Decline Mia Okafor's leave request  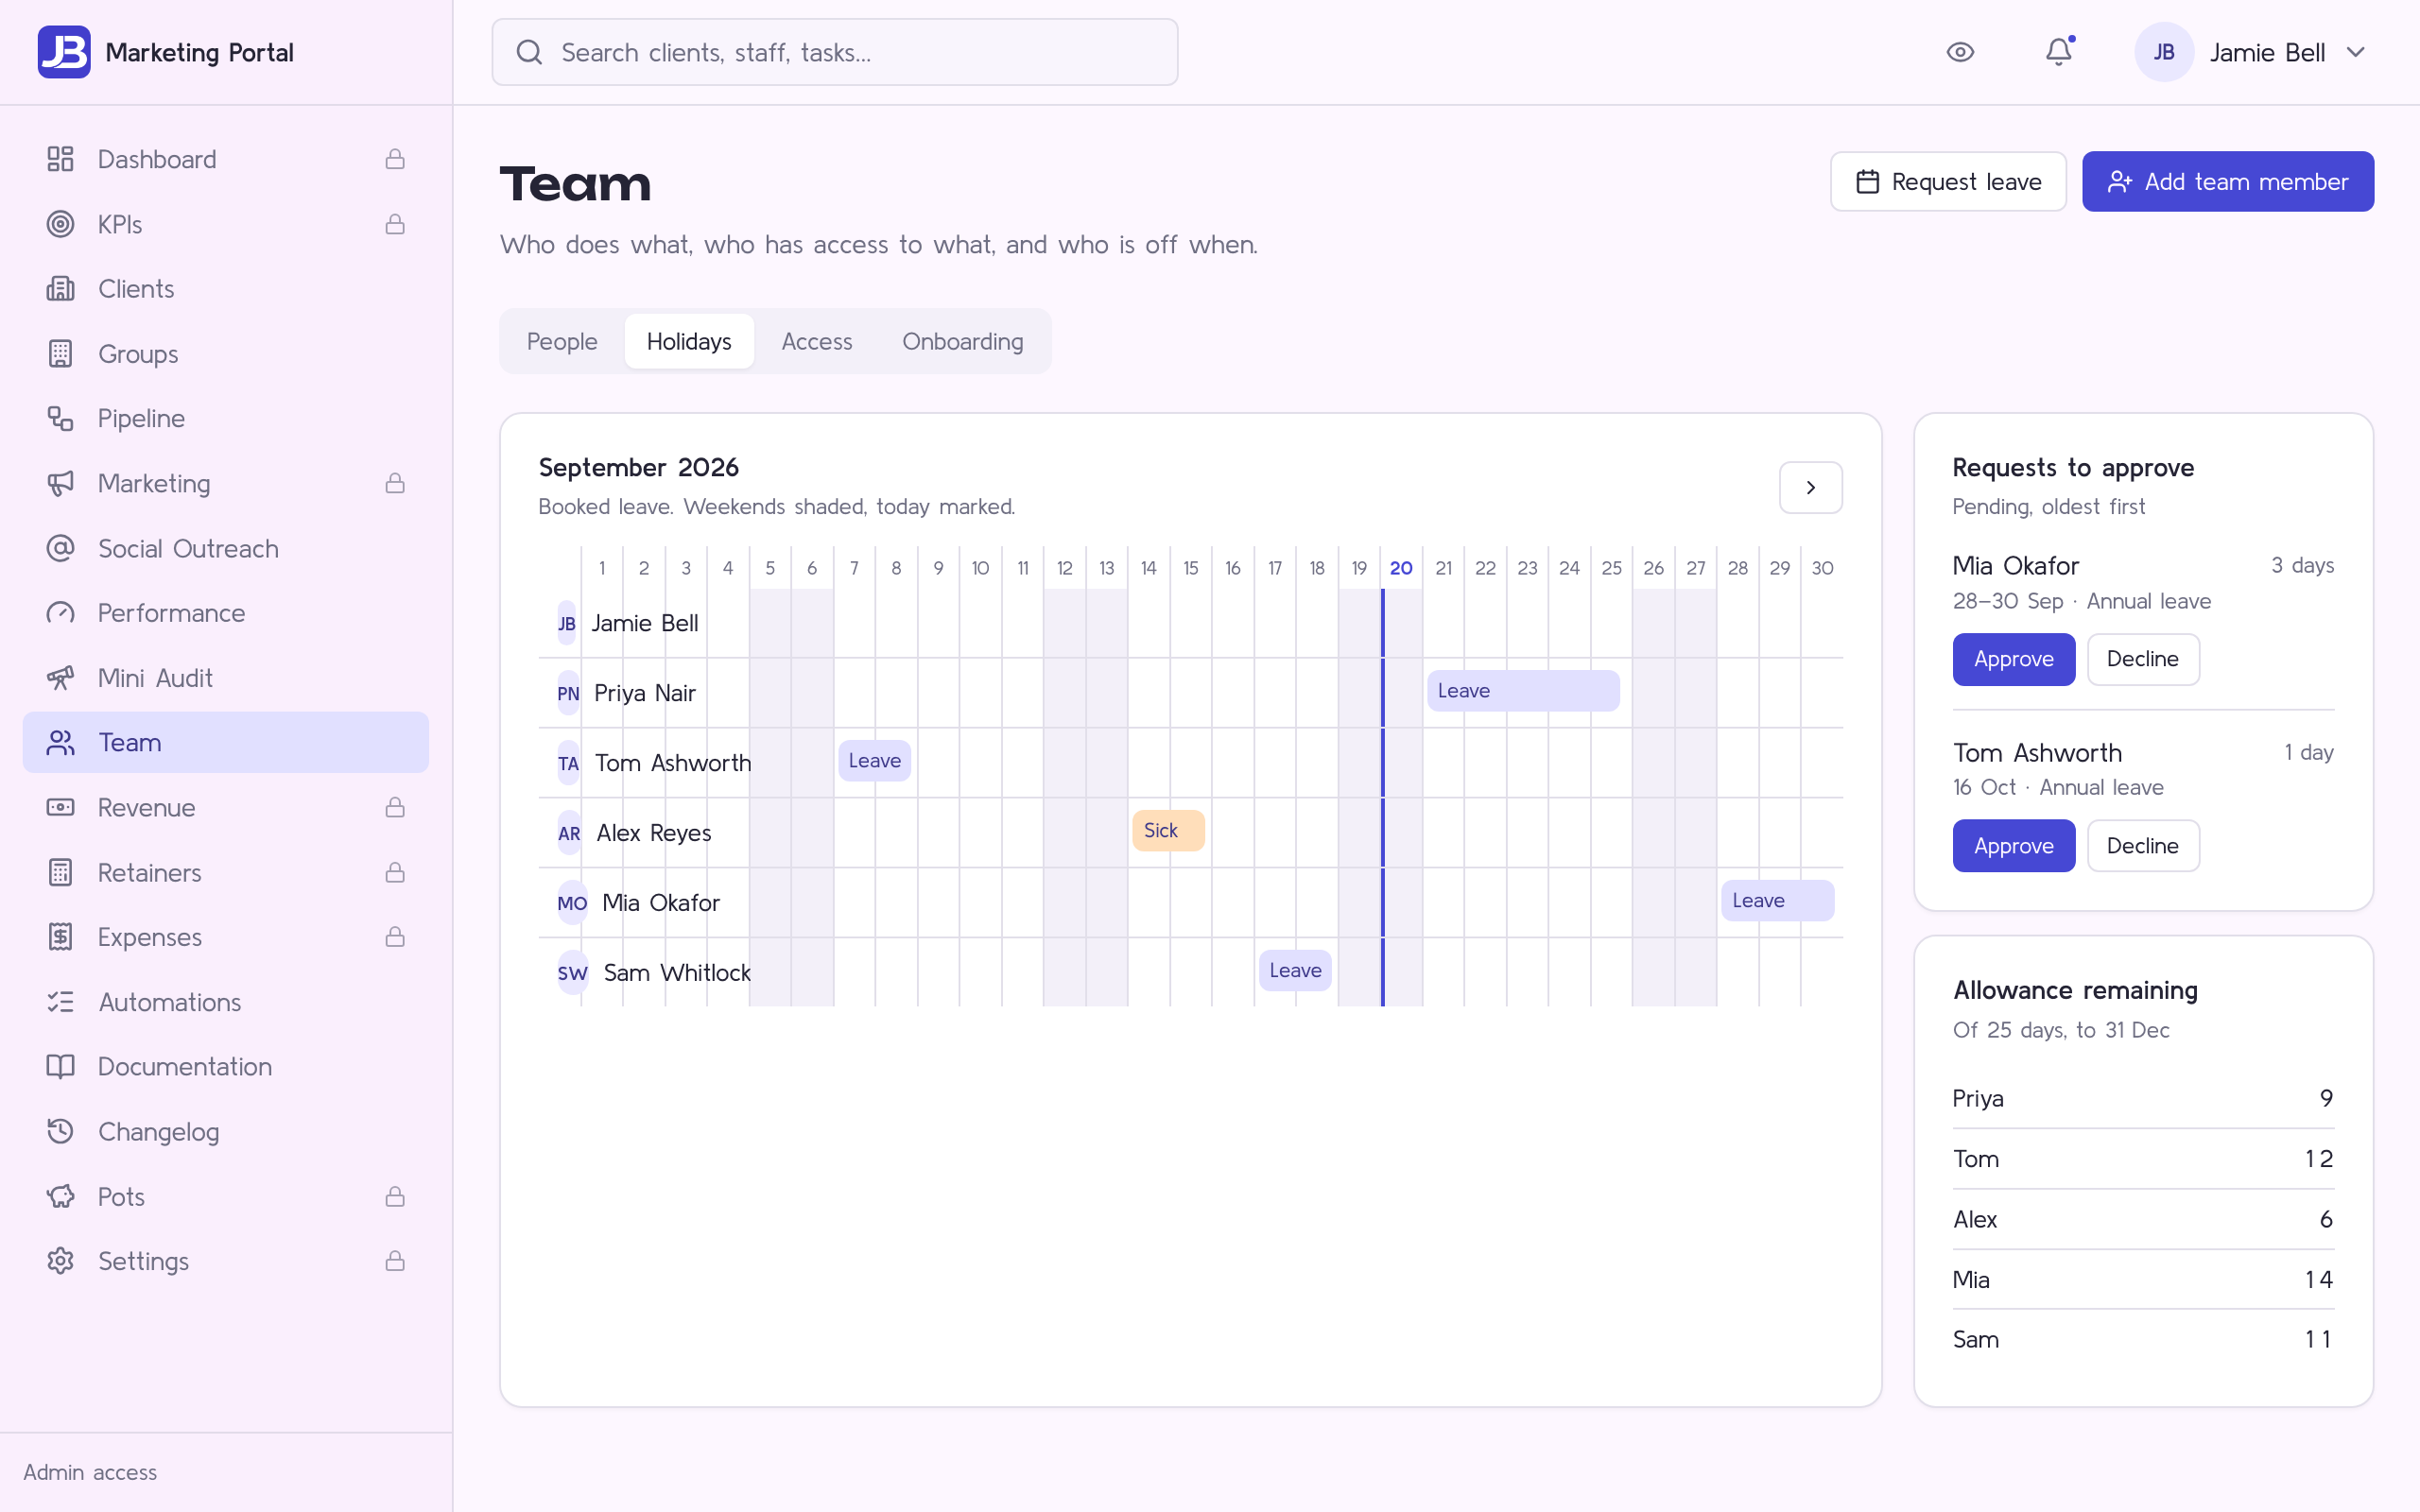click(2143, 659)
